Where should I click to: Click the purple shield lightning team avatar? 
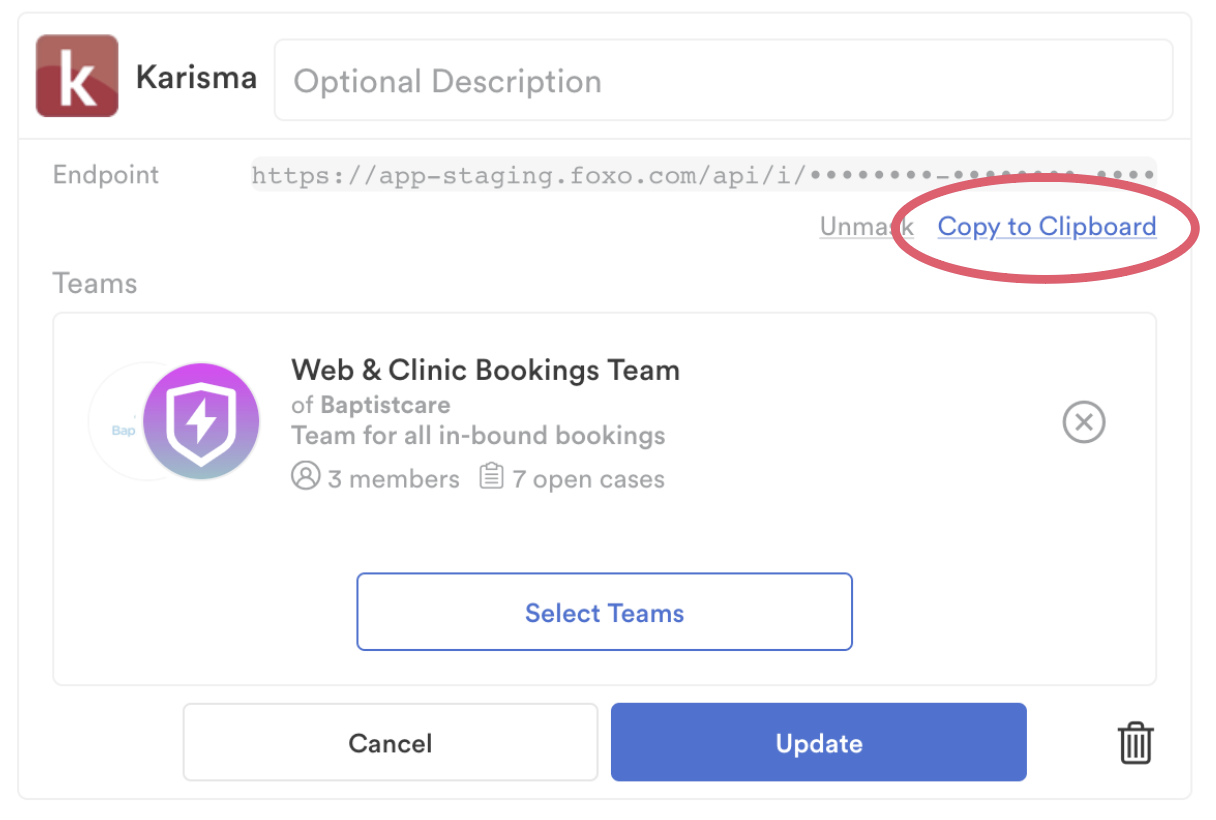[201, 421]
